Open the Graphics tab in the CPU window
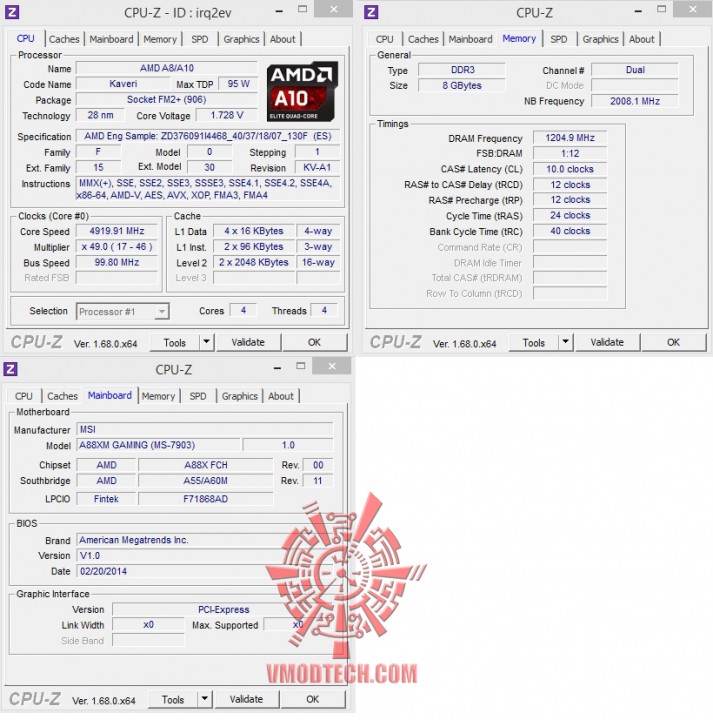Image resolution: width=713 pixels, height=720 pixels. pyautogui.click(x=241, y=39)
